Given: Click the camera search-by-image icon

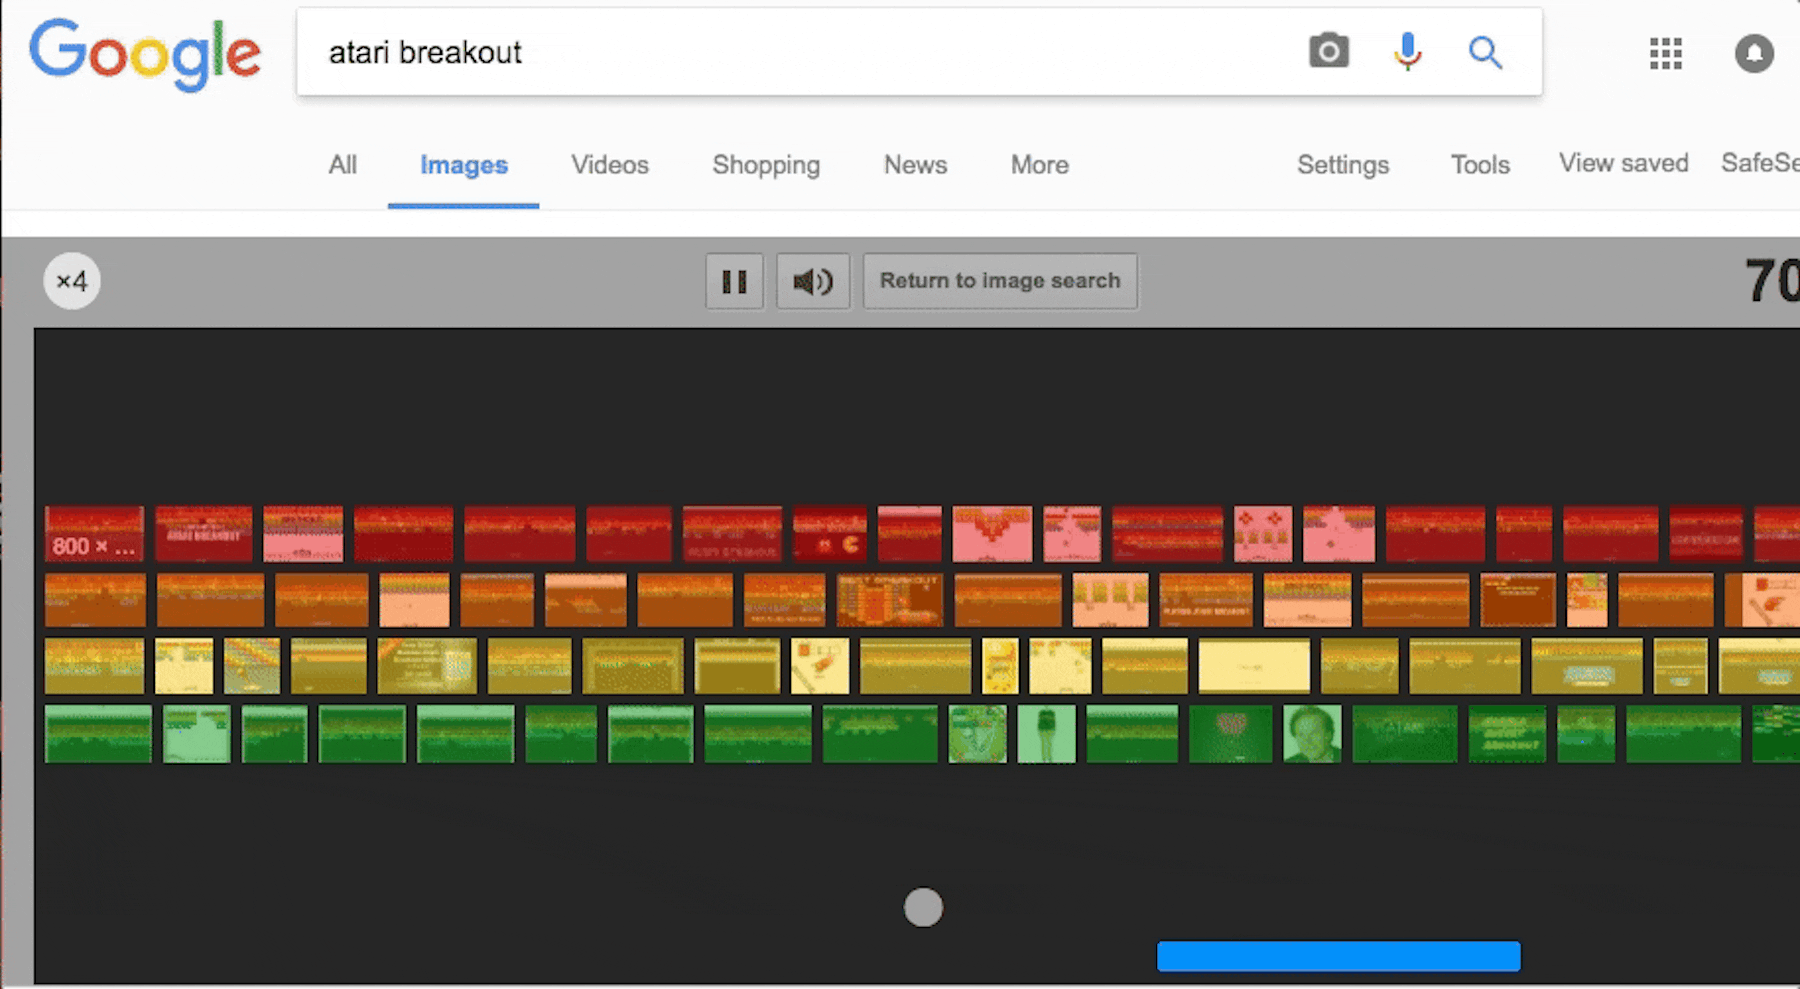Looking at the screenshot, I should point(1328,51).
